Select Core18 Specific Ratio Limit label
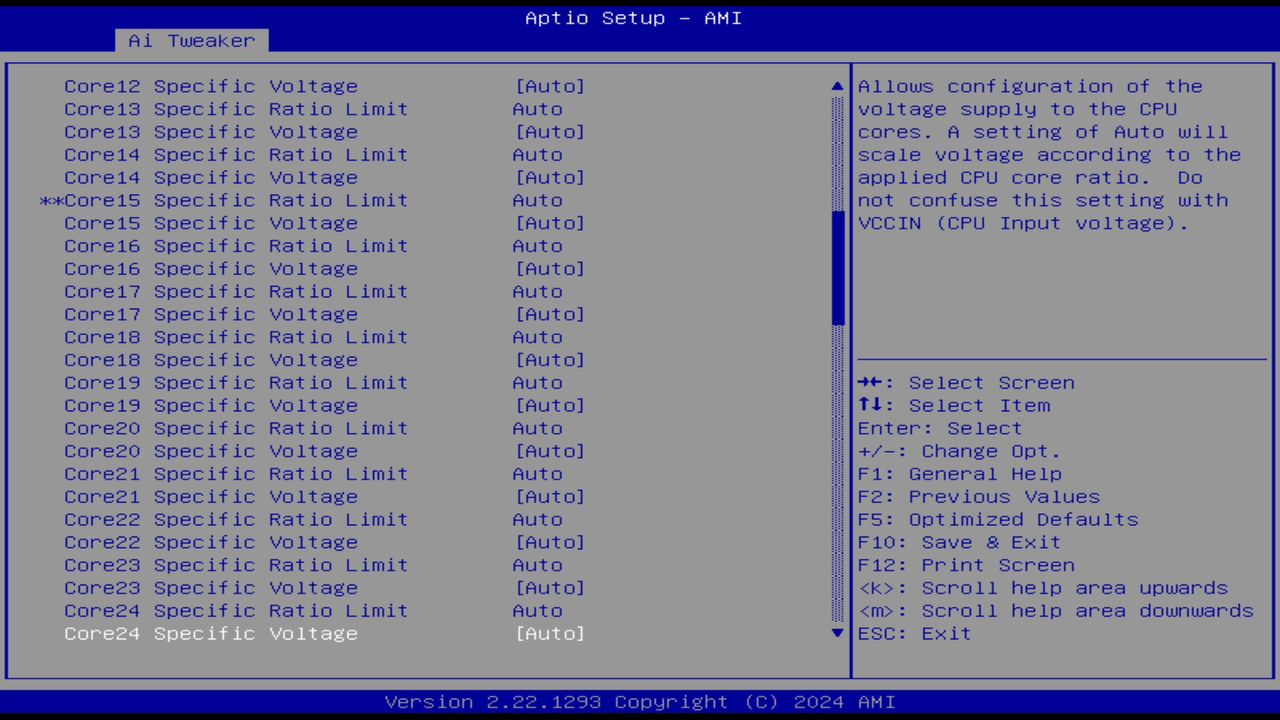 coord(236,338)
